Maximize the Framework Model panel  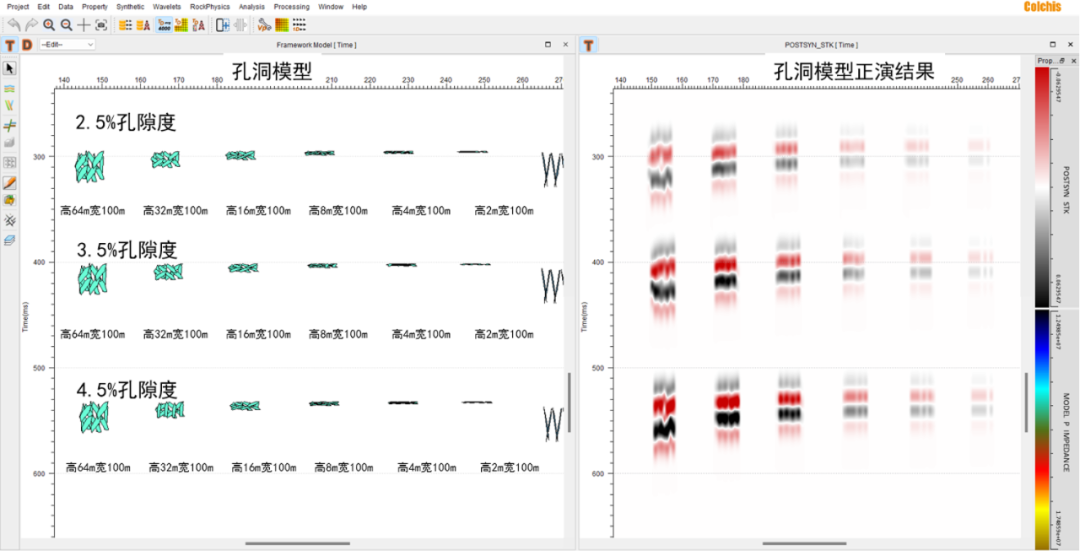point(548,44)
